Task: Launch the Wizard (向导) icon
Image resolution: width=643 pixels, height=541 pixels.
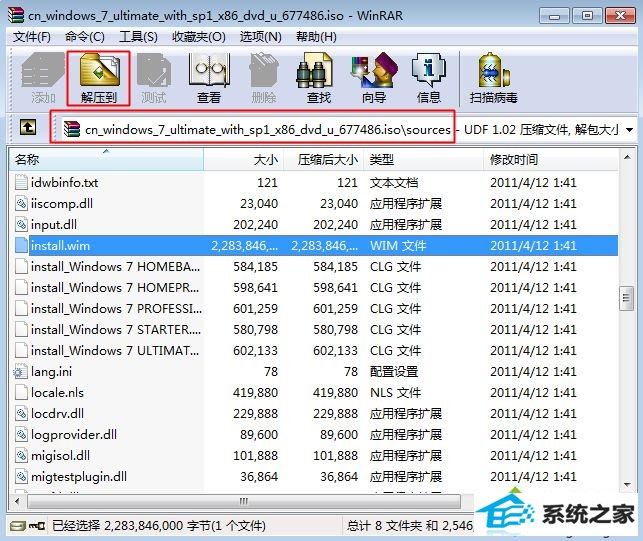Action: 374,71
